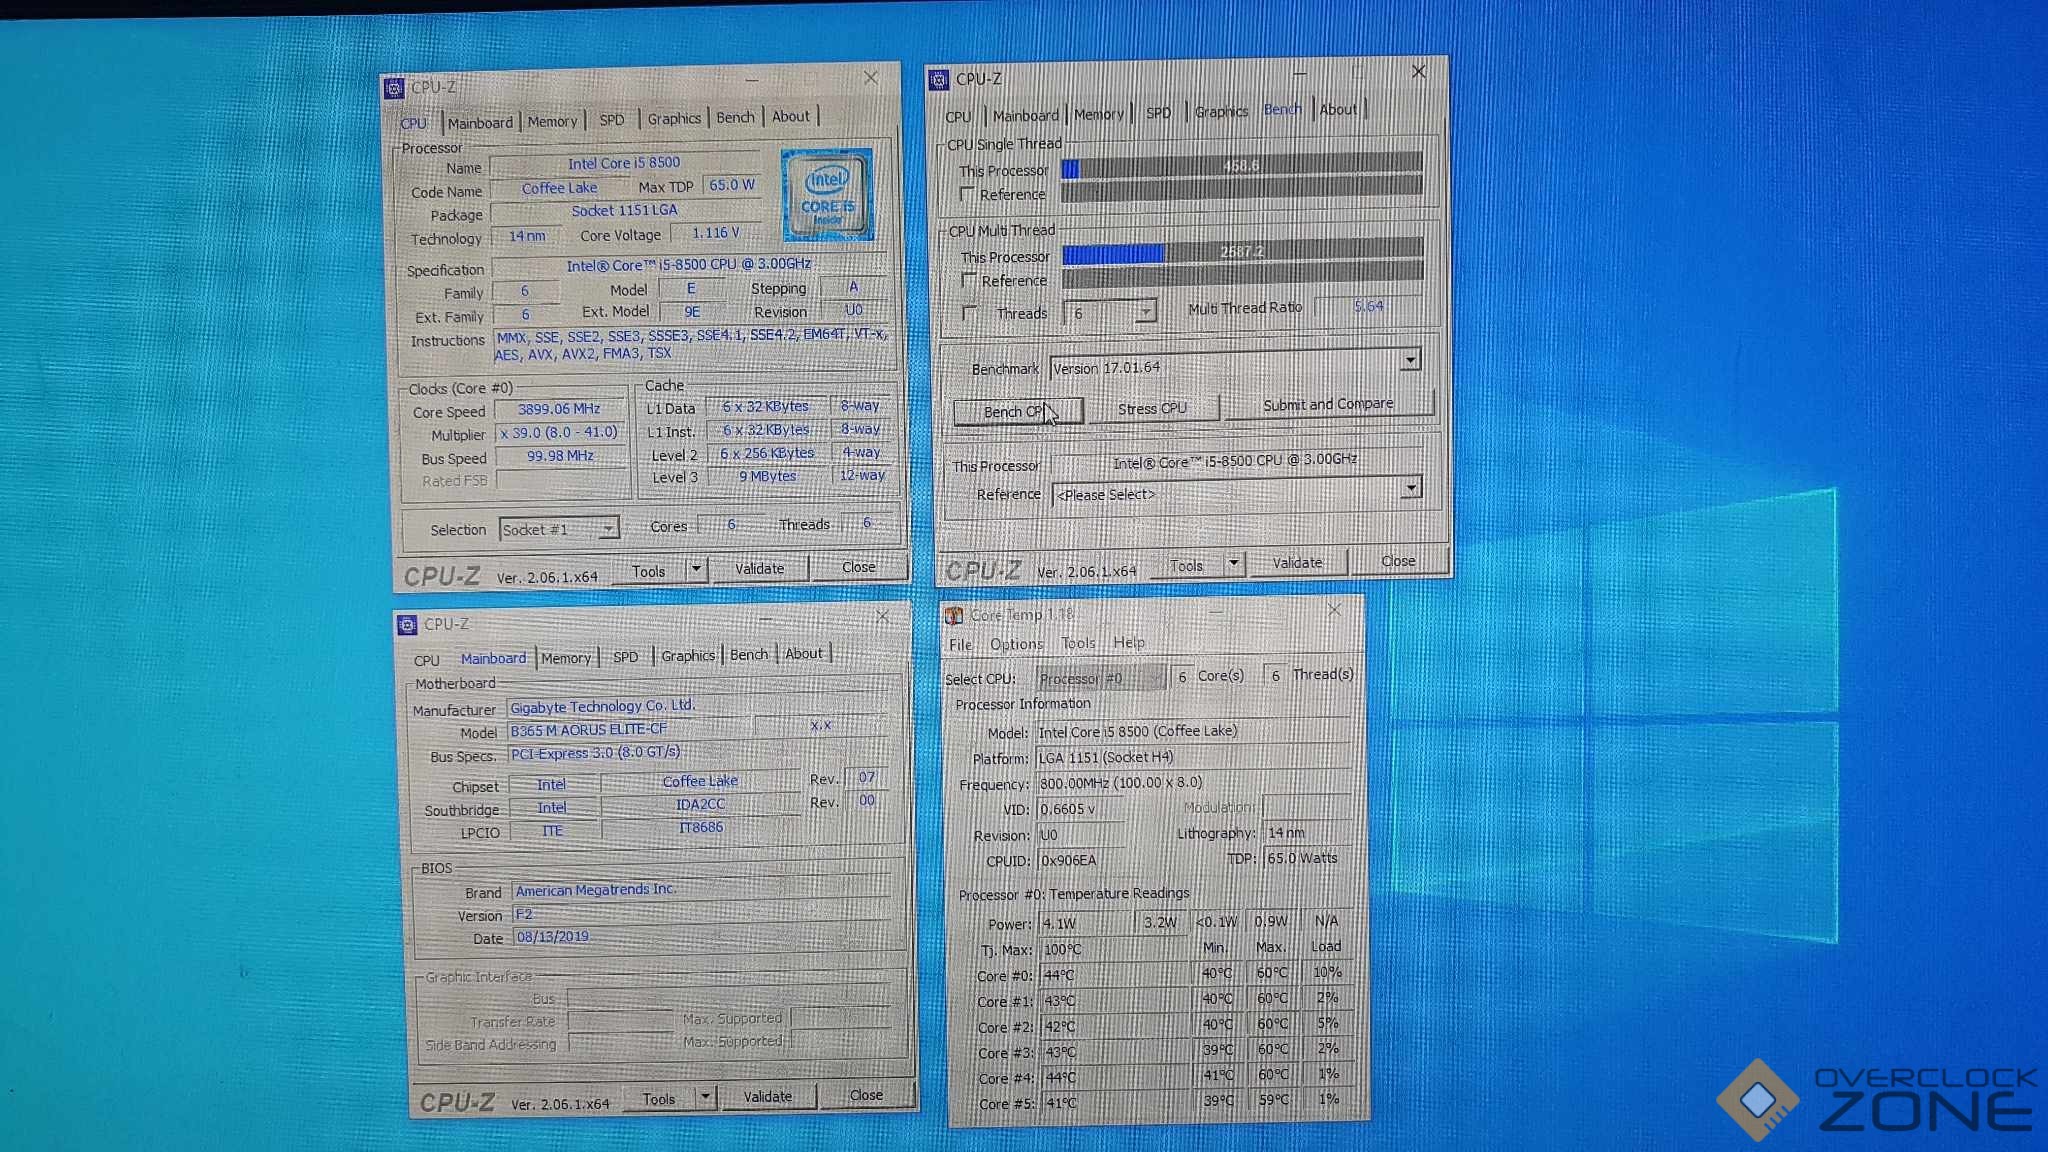
Task: Open Tools dropdown arrow in Mainboard window
Action: pos(705,1097)
